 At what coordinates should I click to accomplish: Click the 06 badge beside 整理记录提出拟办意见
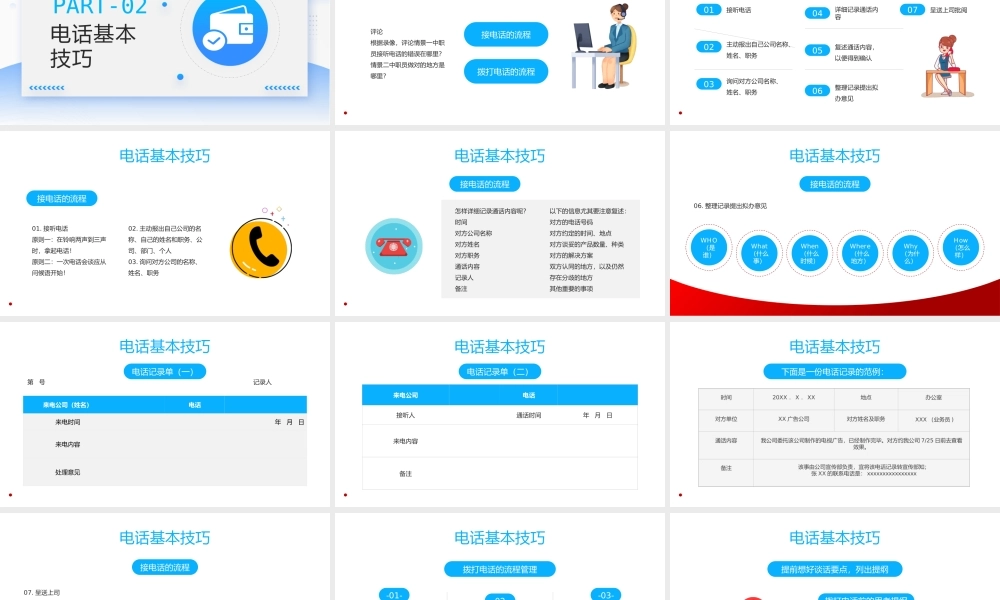tap(817, 91)
